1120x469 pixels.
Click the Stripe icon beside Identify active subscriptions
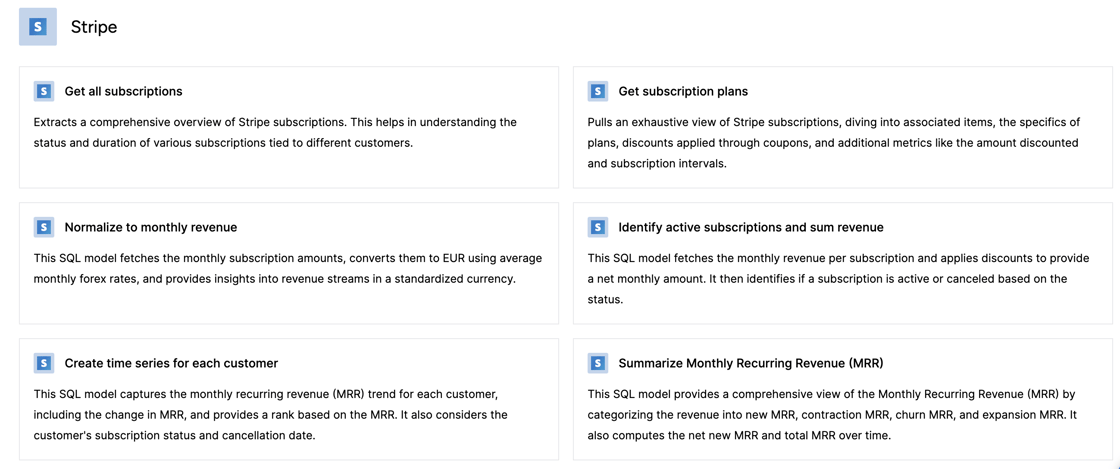pyautogui.click(x=598, y=227)
